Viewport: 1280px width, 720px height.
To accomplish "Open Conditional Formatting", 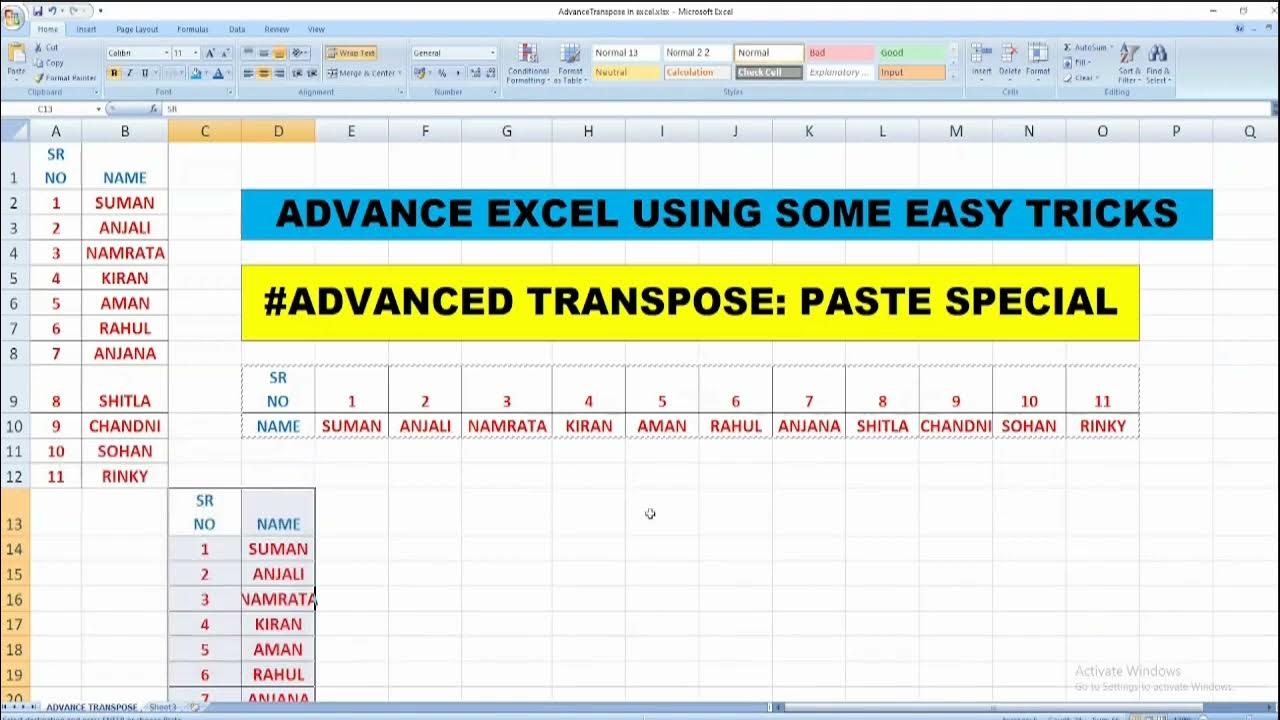I will click(528, 63).
